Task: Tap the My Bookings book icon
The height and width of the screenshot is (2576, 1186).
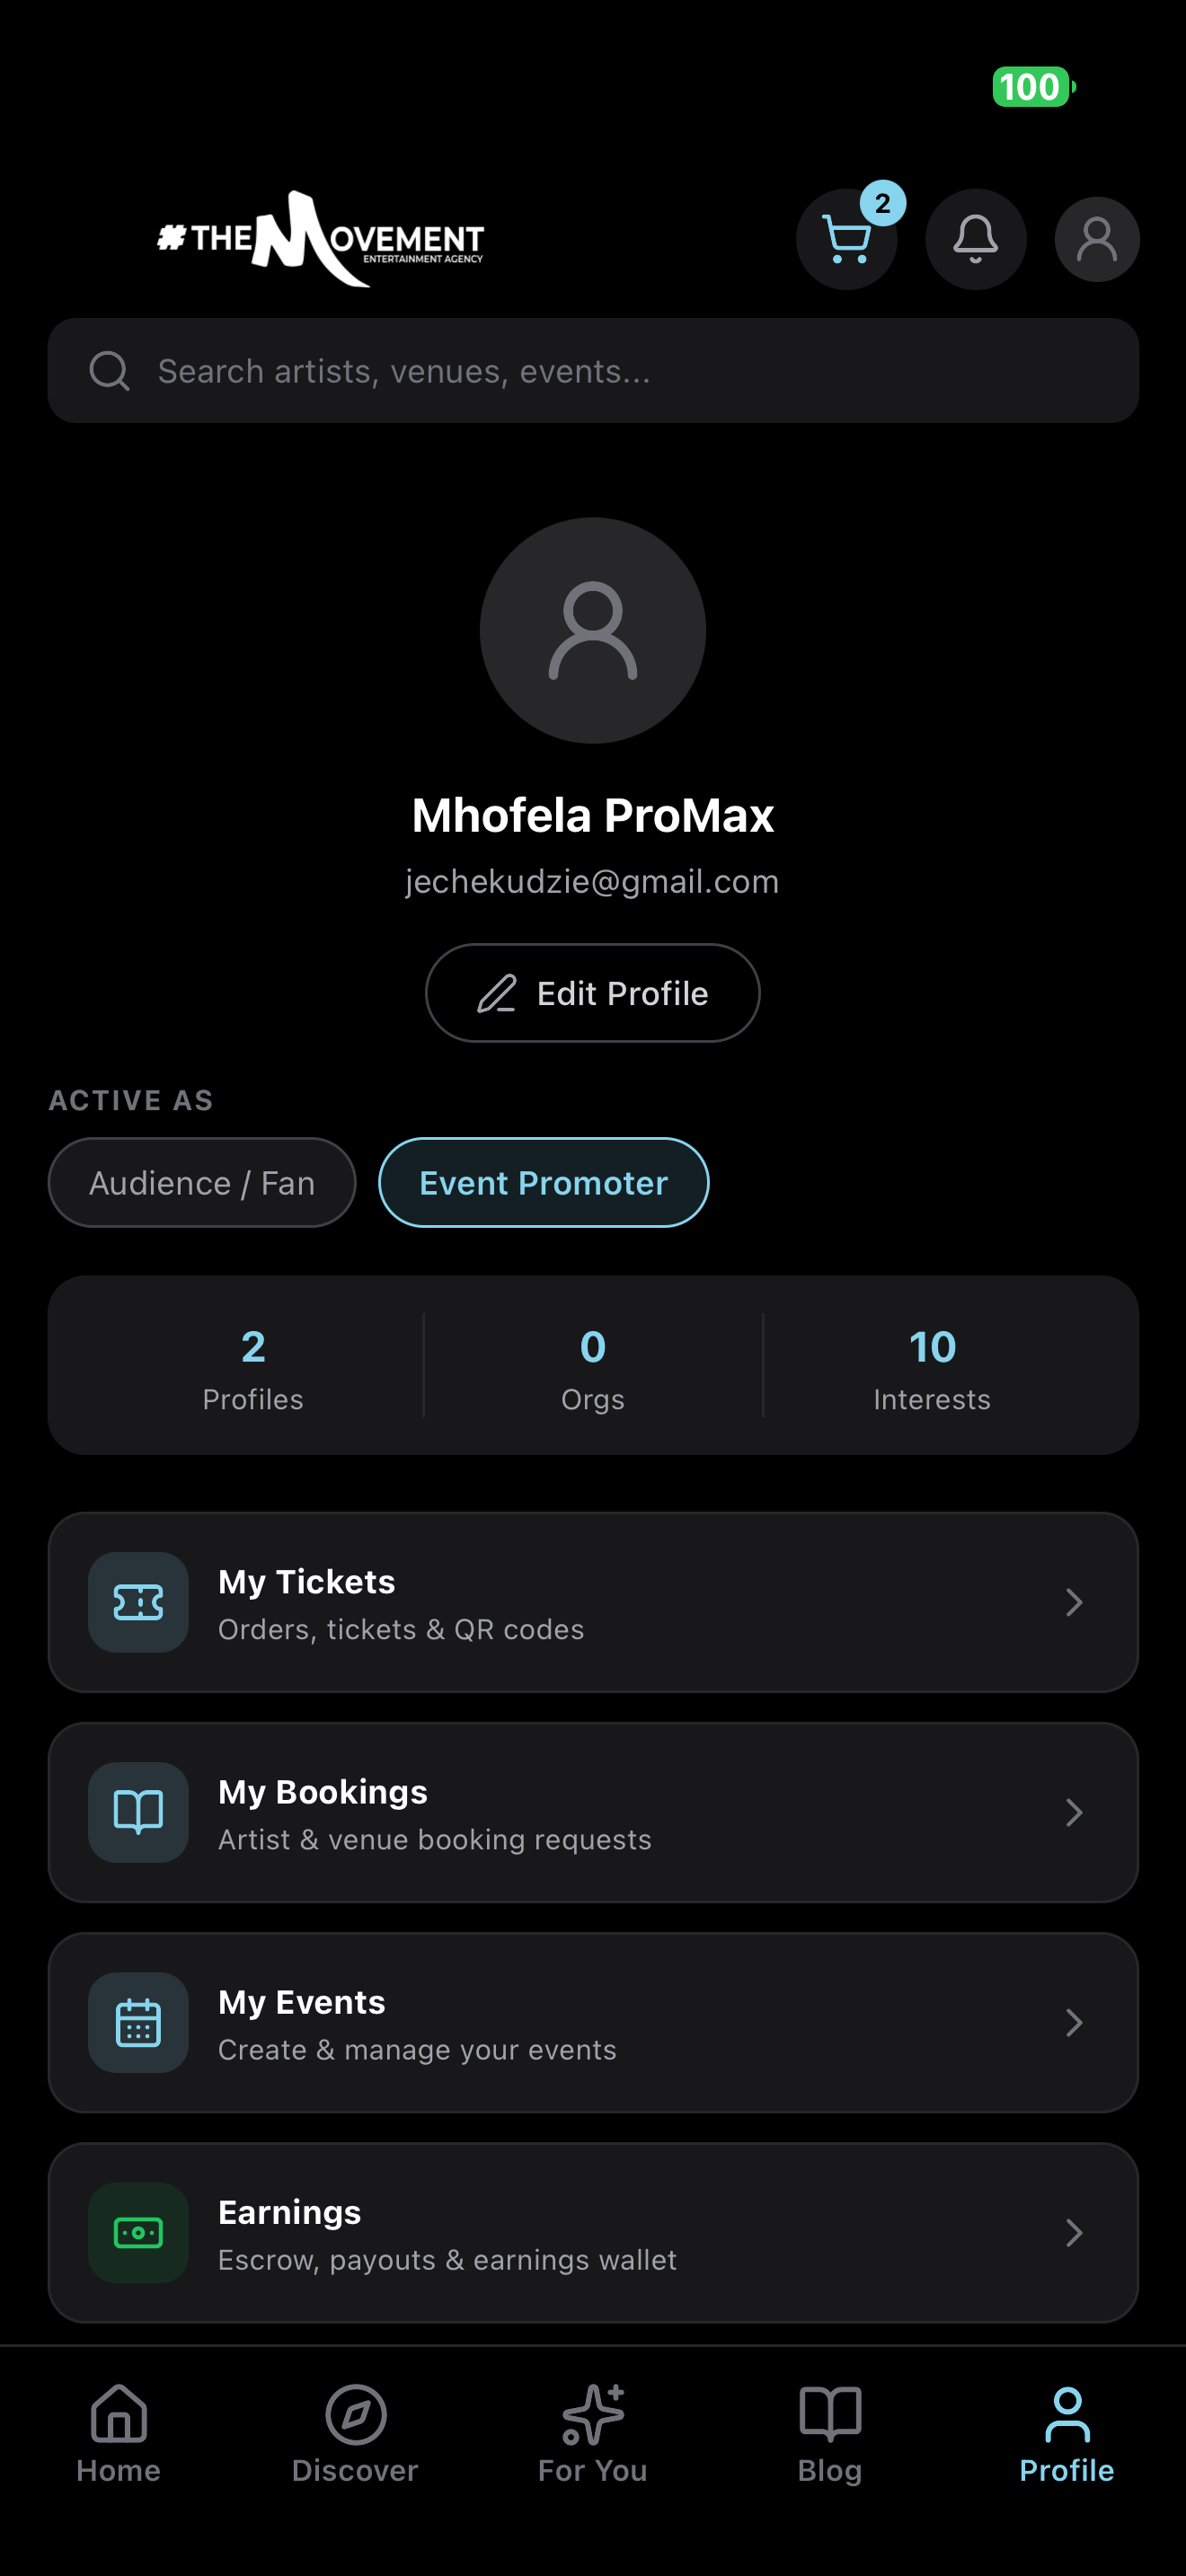Action: (x=138, y=1812)
